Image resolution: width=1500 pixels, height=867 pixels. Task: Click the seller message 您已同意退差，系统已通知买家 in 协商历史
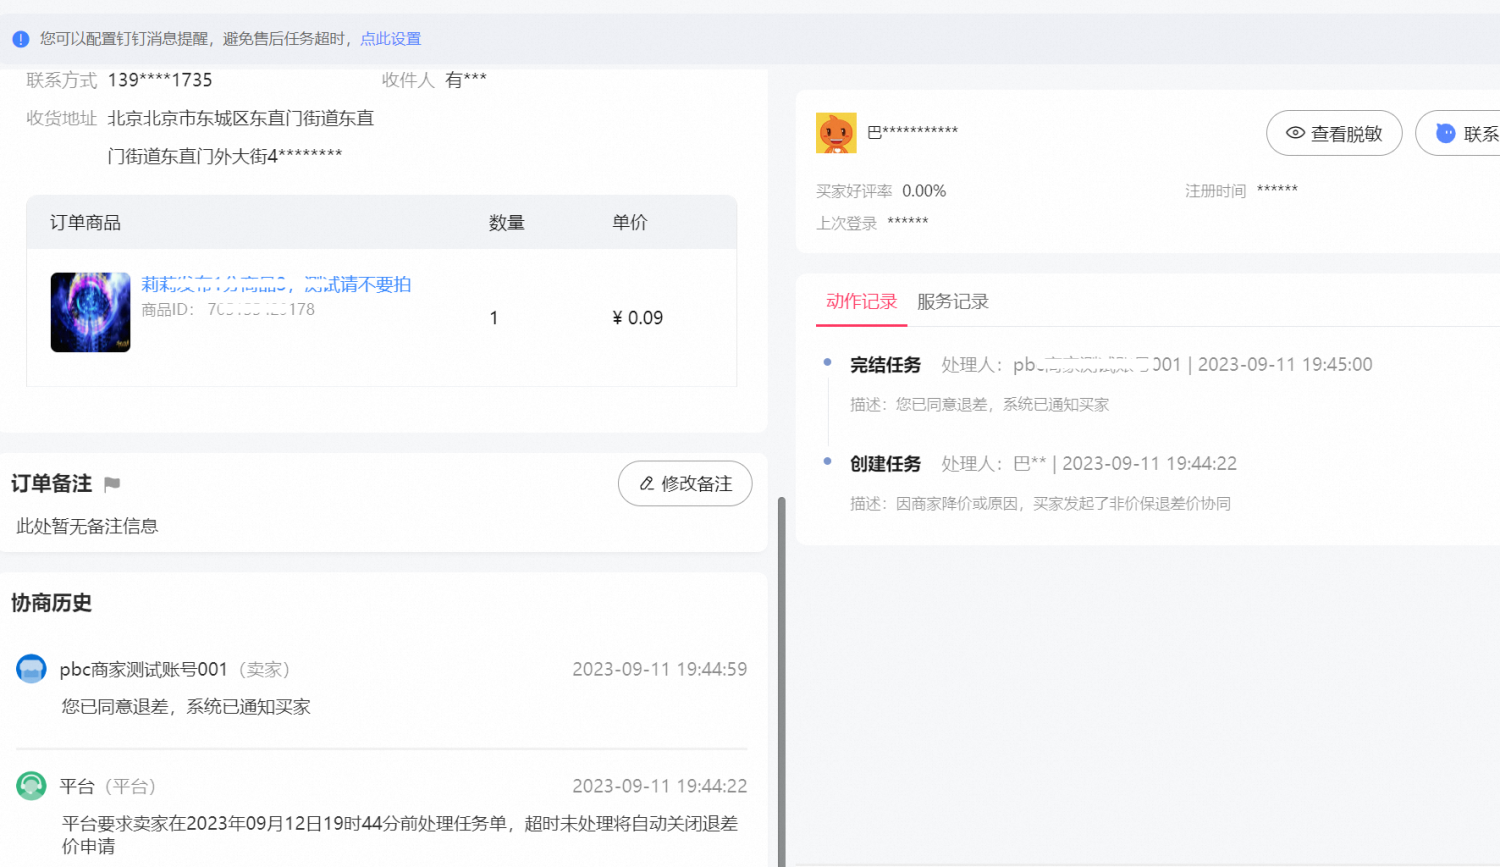[186, 707]
